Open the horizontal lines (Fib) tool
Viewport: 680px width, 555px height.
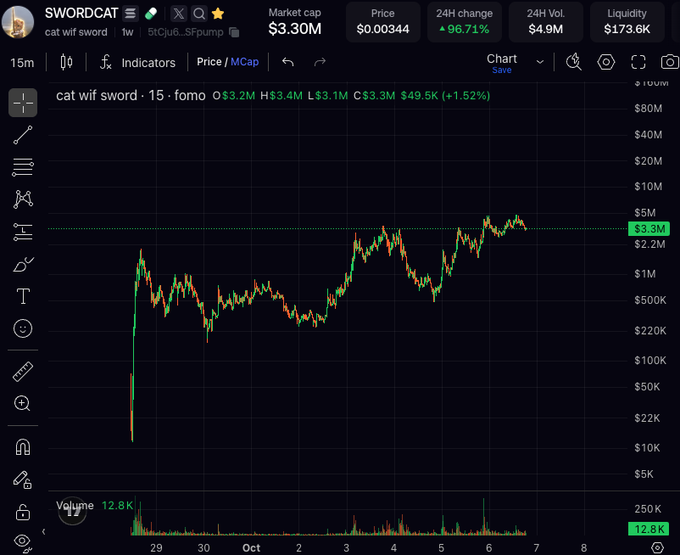[x=23, y=167]
